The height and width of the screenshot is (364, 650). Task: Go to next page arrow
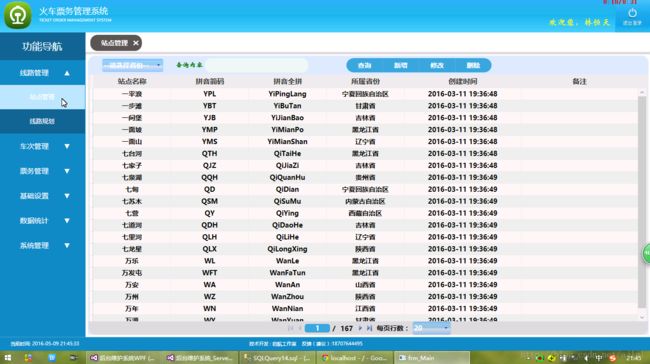[360, 328]
